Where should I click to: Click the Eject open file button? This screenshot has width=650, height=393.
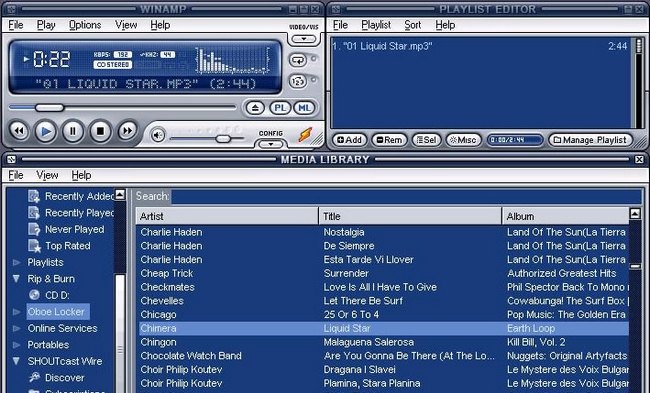[255, 108]
